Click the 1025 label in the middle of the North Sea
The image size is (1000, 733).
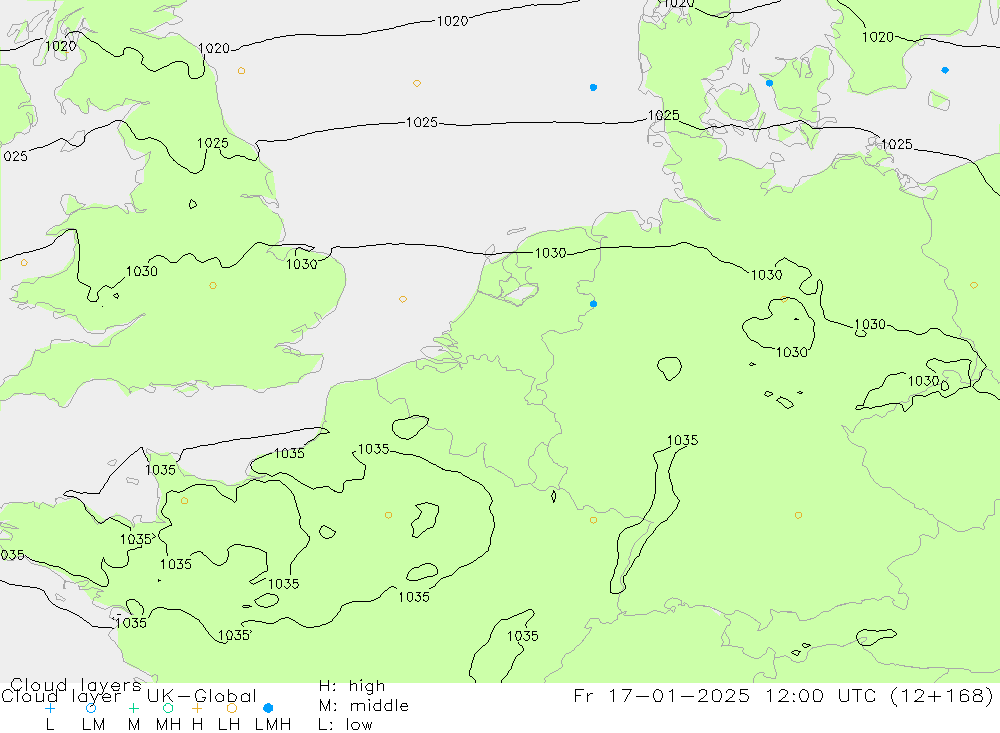tap(422, 122)
